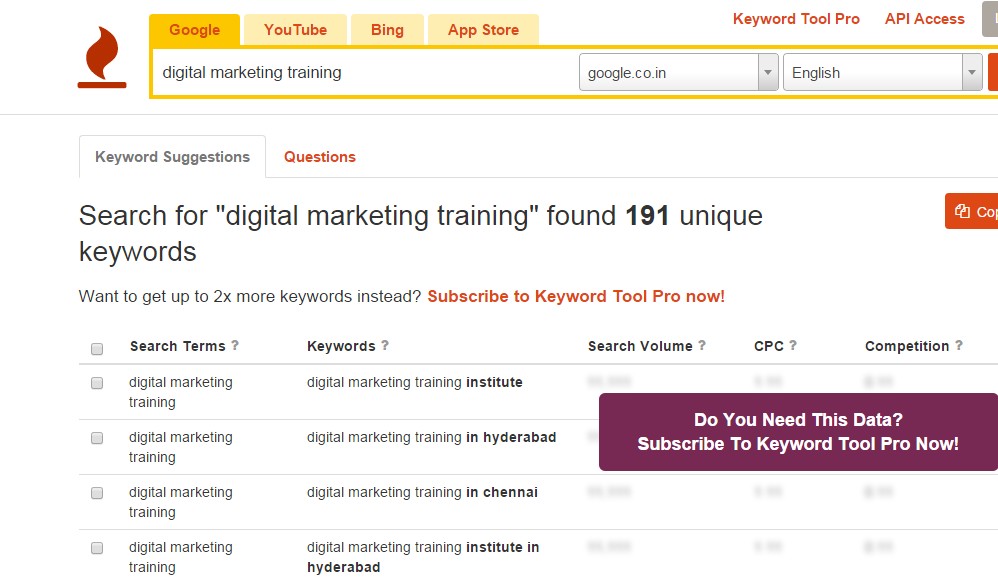998x581 pixels.
Task: Switch to the YouTube tab
Action: [295, 30]
